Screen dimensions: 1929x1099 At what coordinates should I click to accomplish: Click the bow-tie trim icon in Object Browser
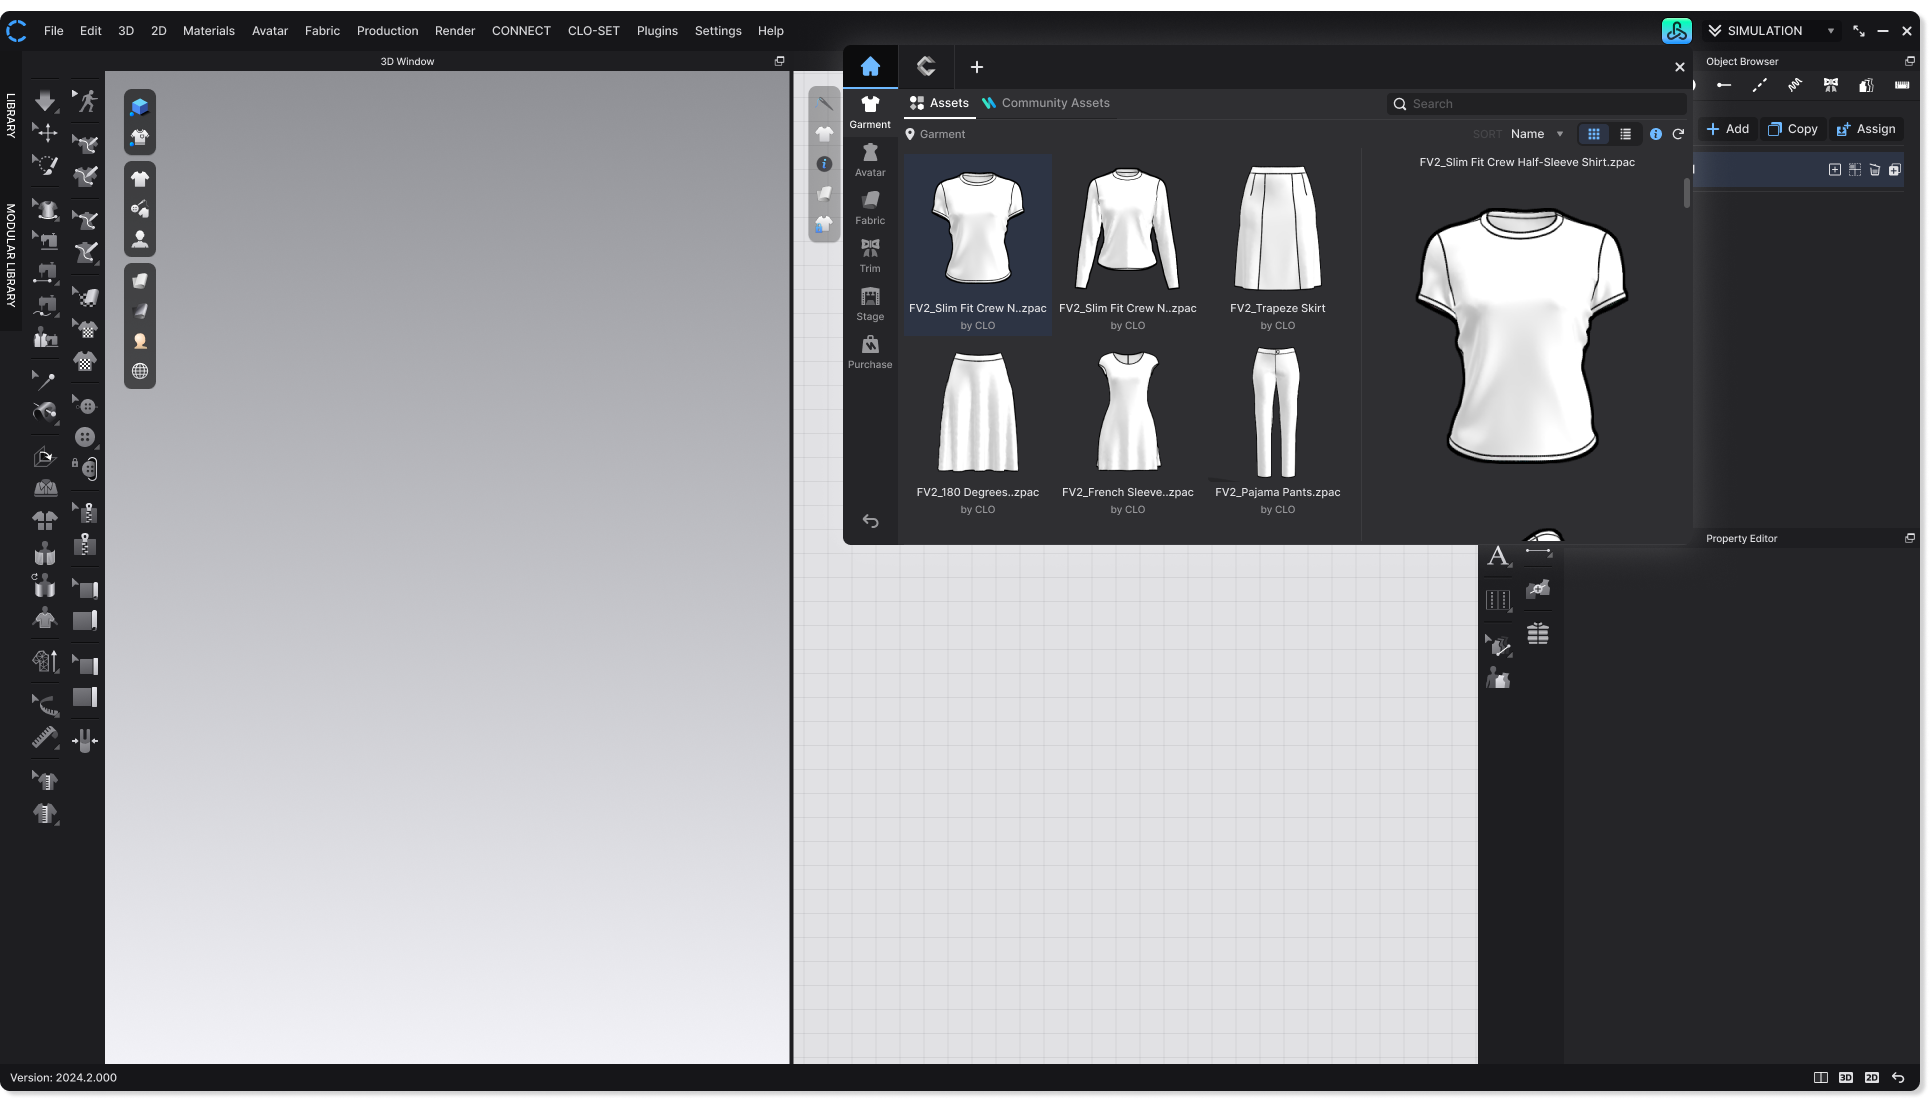tap(1831, 85)
